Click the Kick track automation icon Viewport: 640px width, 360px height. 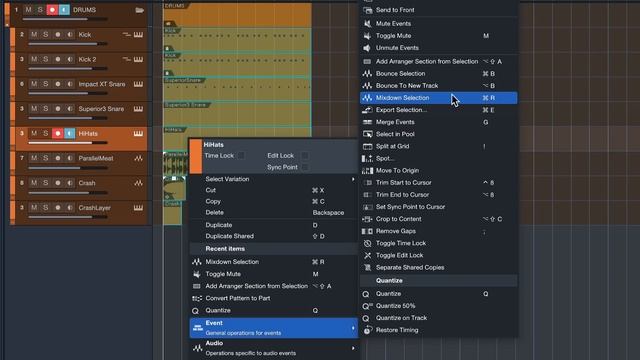click(x=127, y=35)
